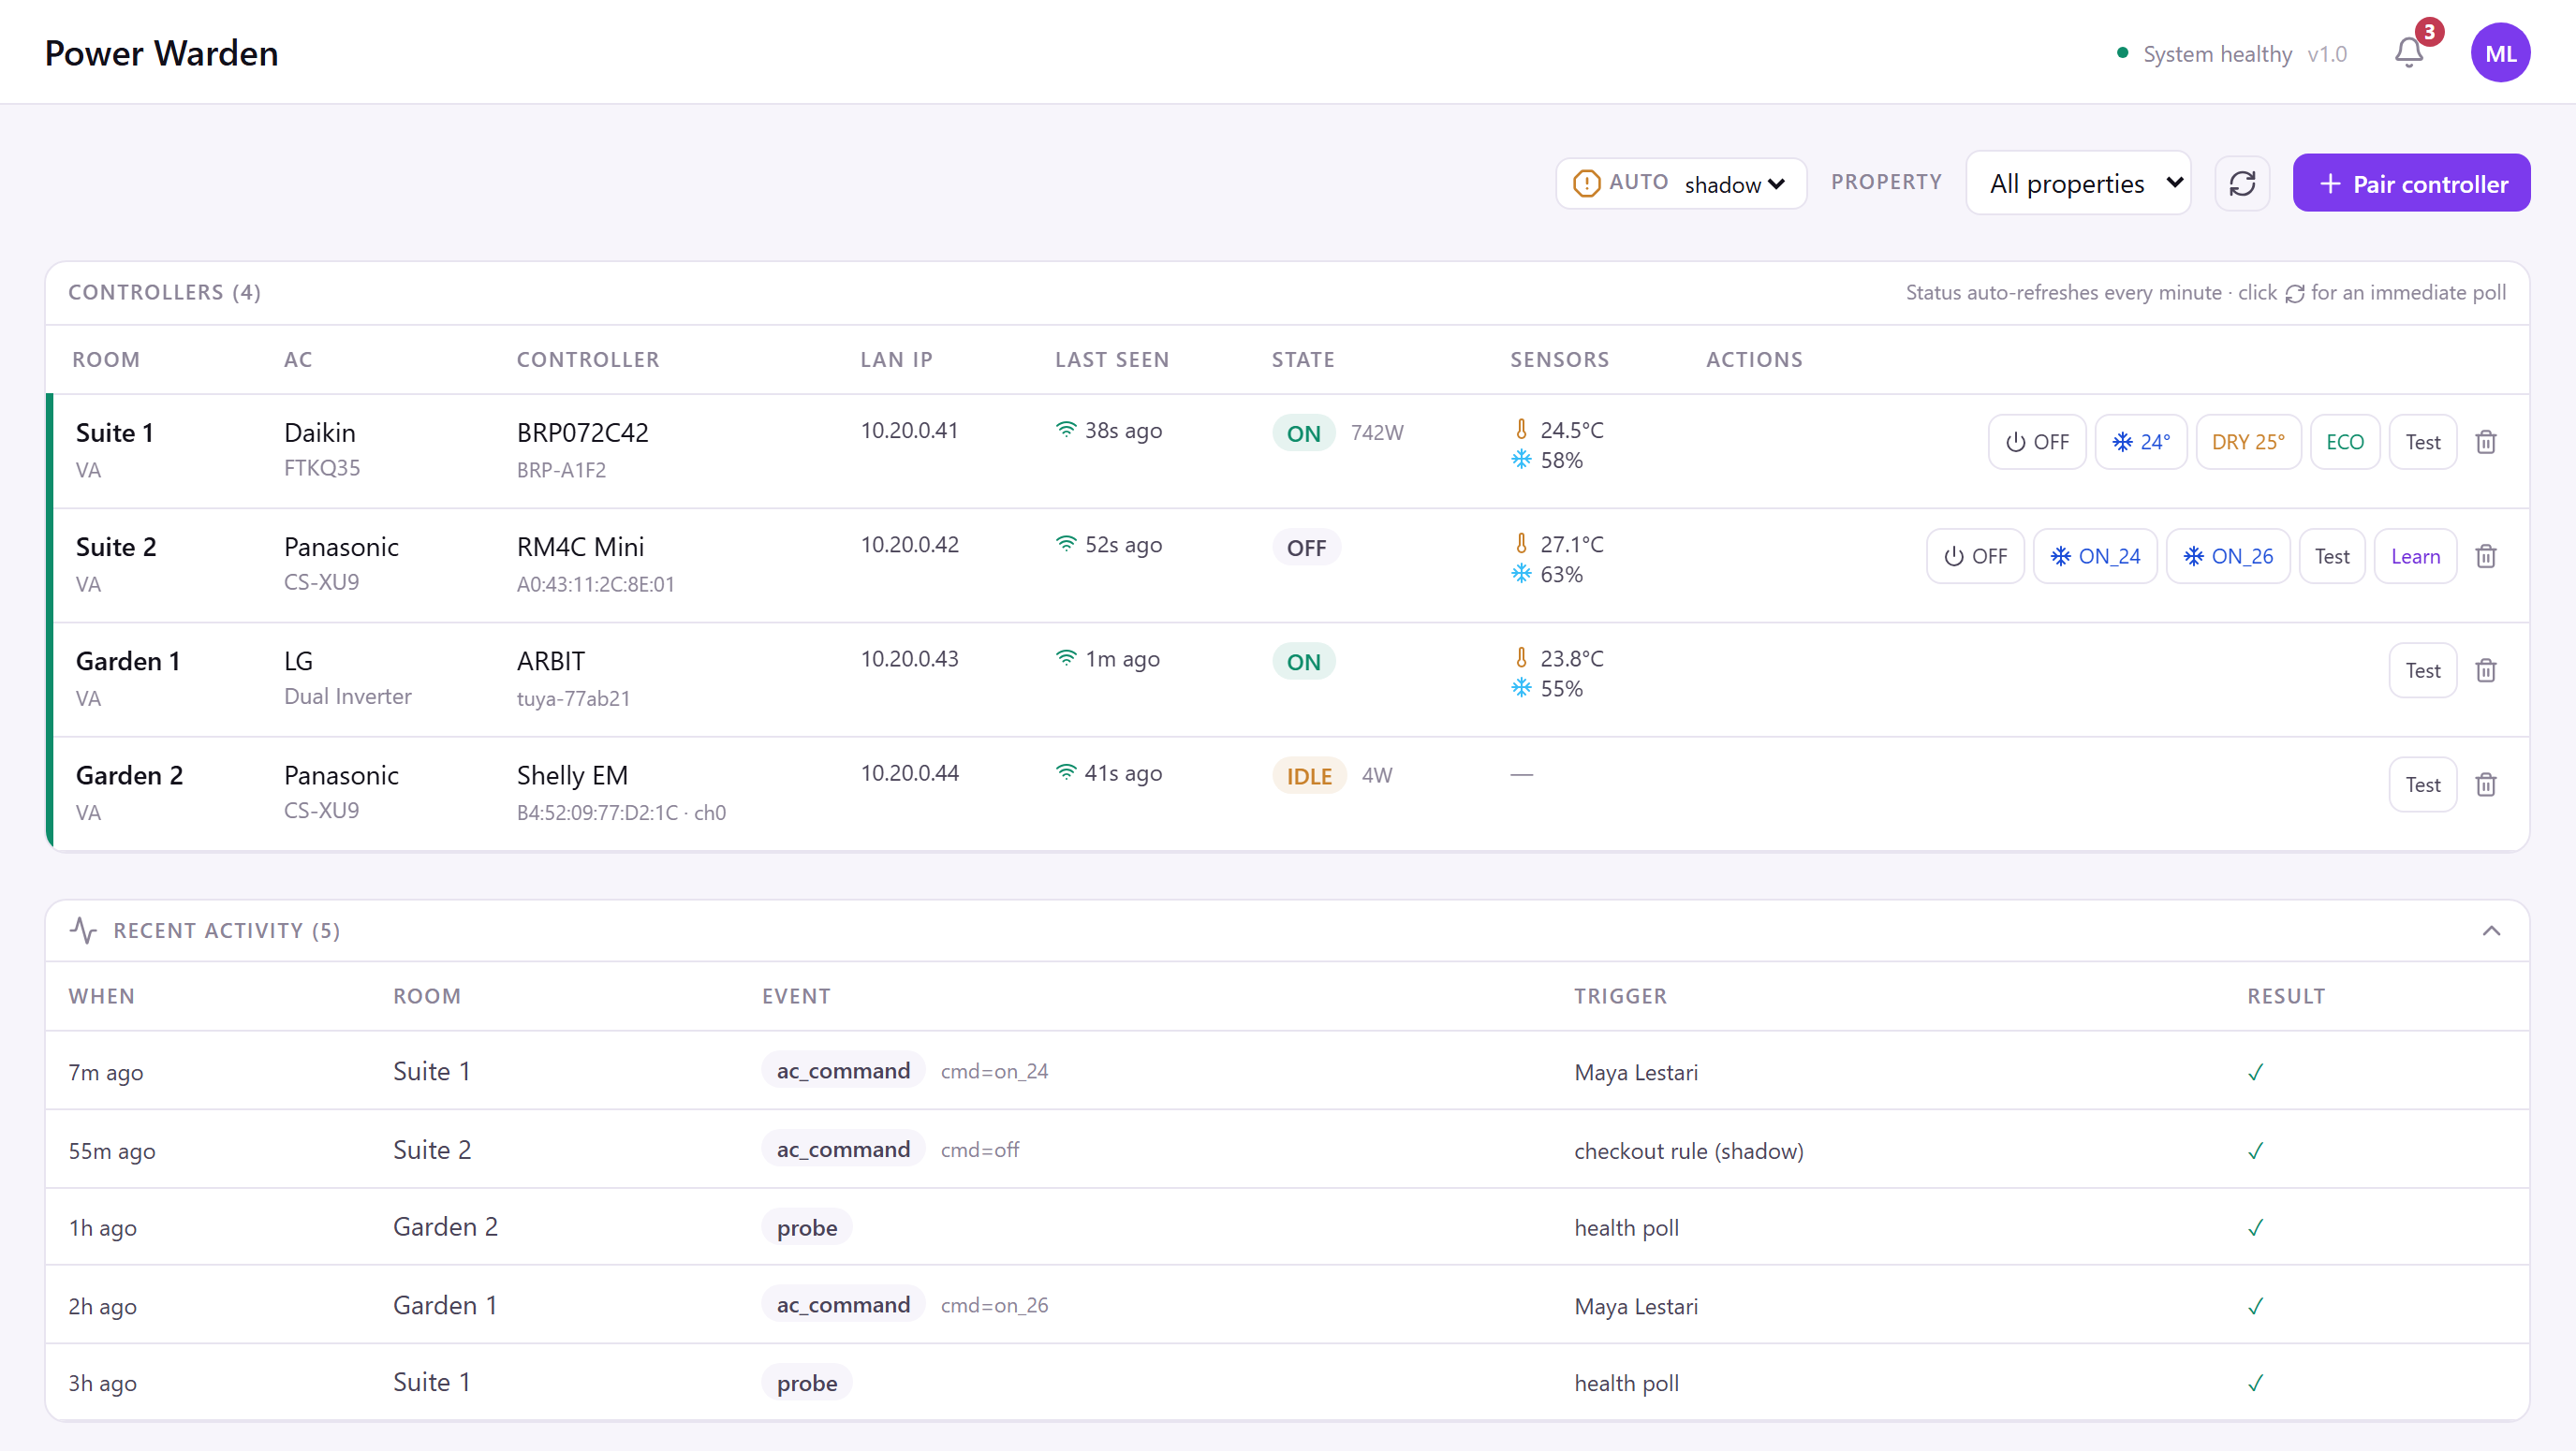Click the refresh poll icon button
This screenshot has height=1451, width=2576.
click(x=2242, y=184)
